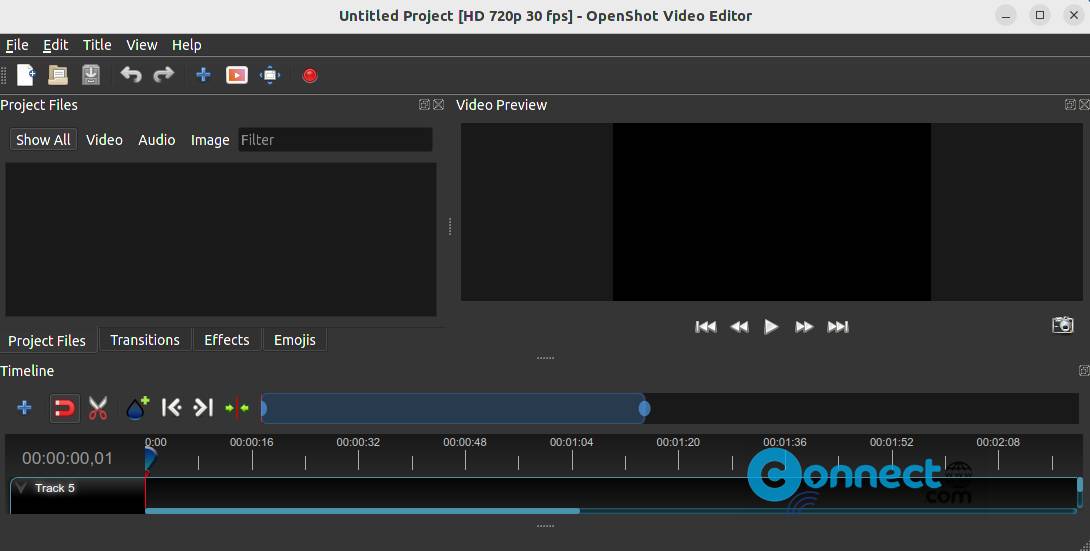Save current frame with camera icon

coord(1062,325)
